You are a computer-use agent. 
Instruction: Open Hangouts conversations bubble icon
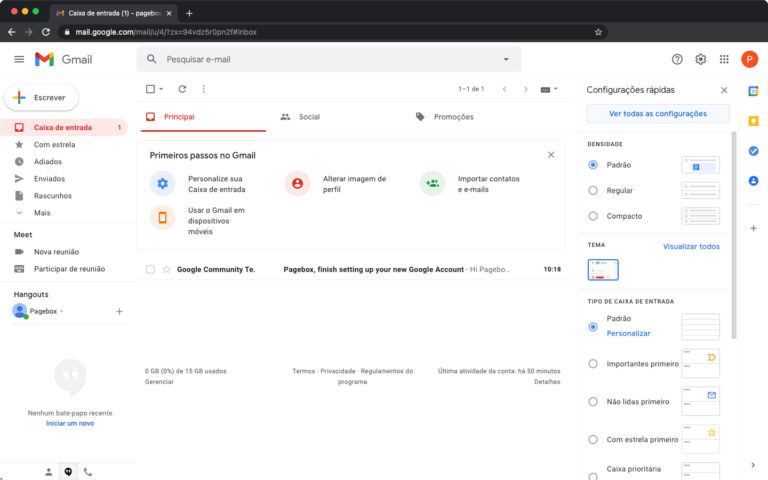coord(68,472)
